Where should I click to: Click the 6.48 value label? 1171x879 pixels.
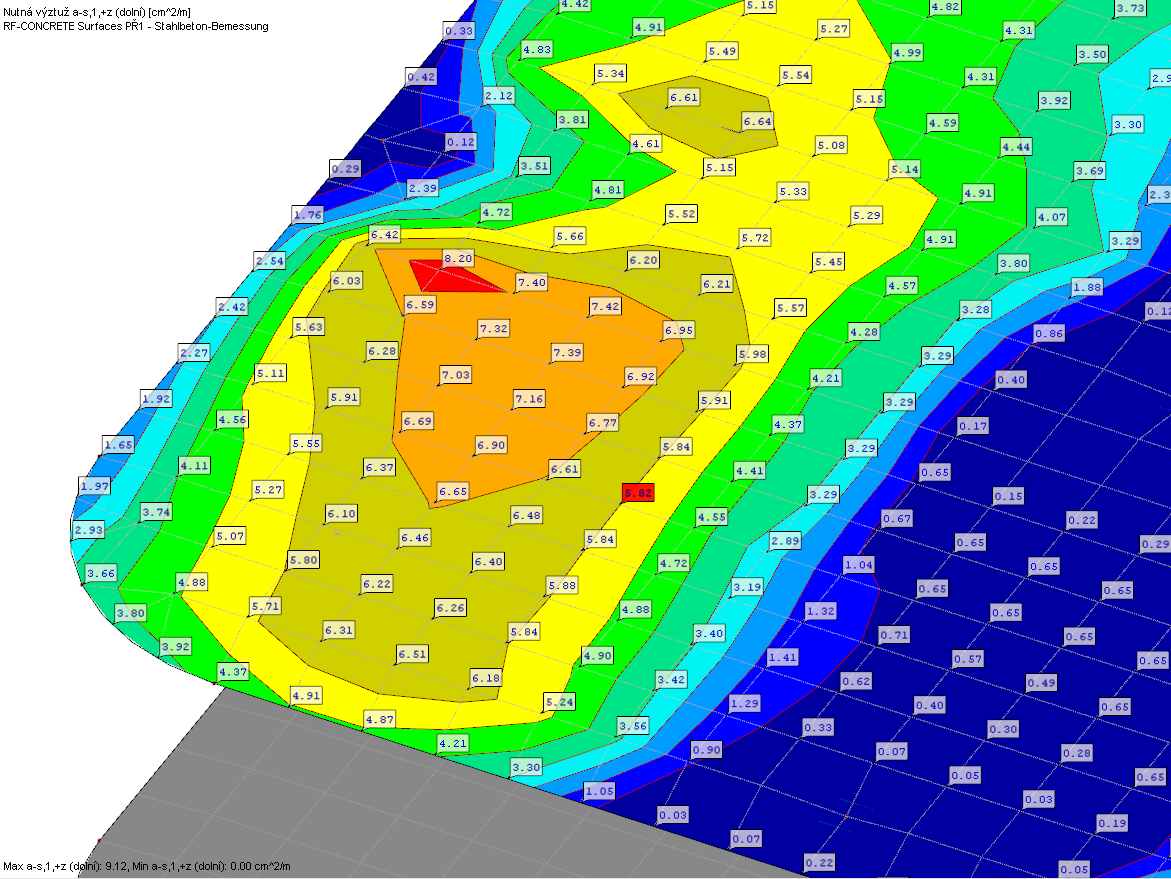coord(527,515)
